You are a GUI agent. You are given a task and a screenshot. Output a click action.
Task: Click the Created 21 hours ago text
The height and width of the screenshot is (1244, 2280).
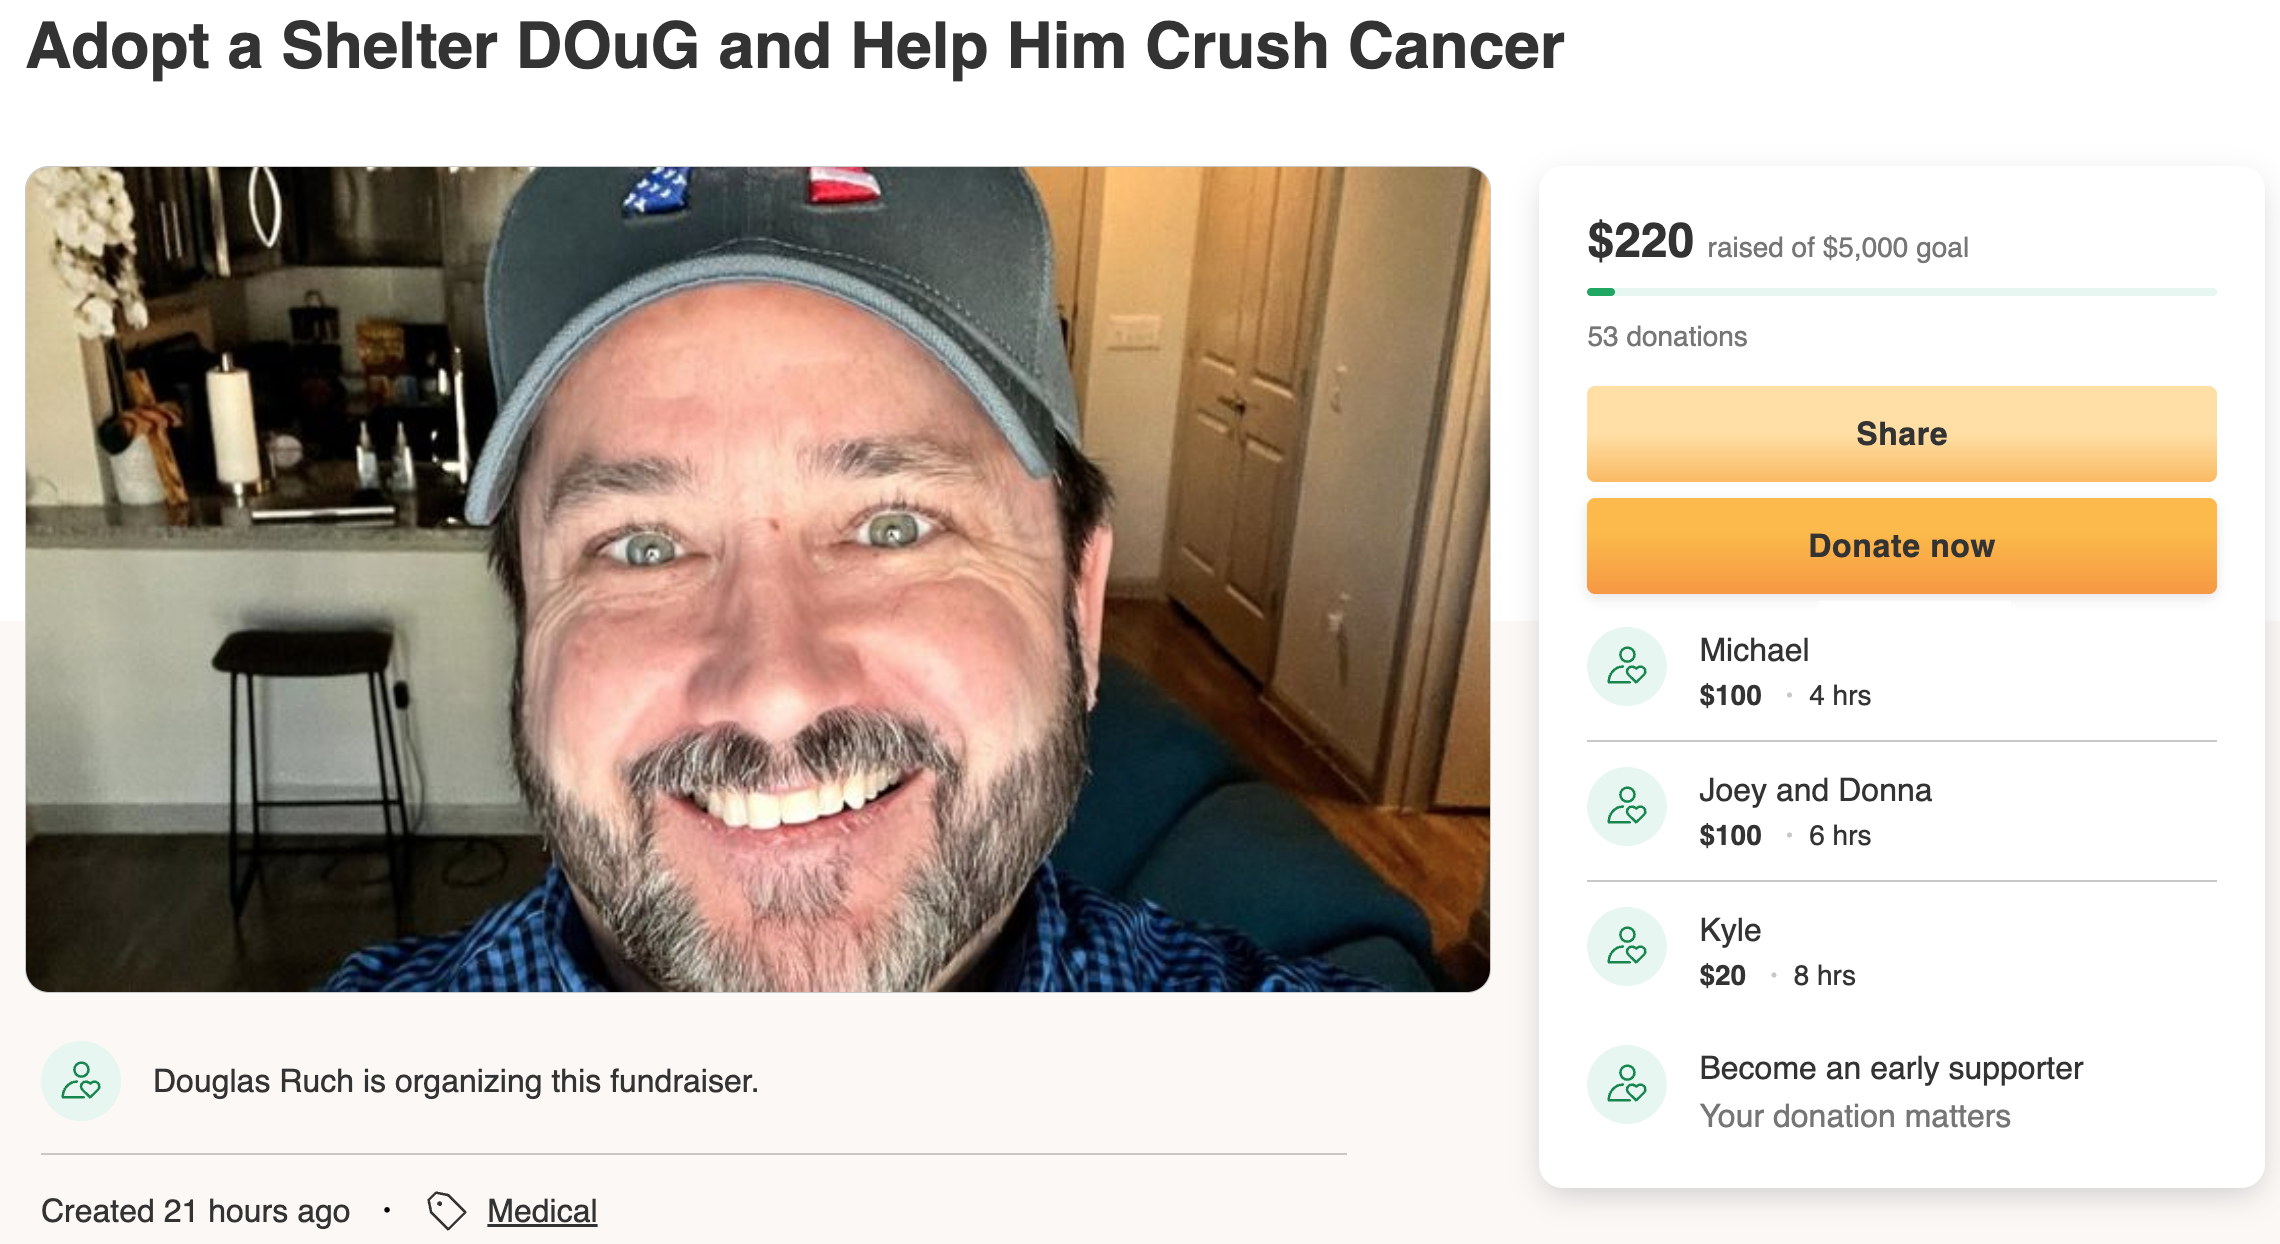click(195, 1211)
